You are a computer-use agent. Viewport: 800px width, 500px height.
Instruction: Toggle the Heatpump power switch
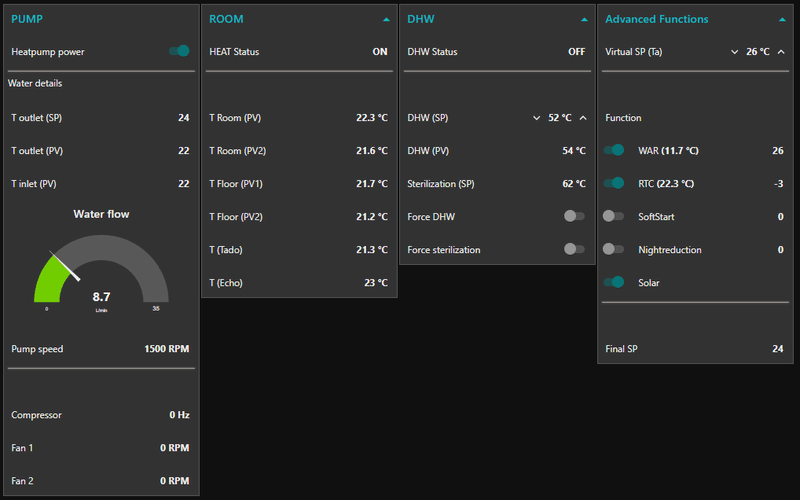click(179, 51)
